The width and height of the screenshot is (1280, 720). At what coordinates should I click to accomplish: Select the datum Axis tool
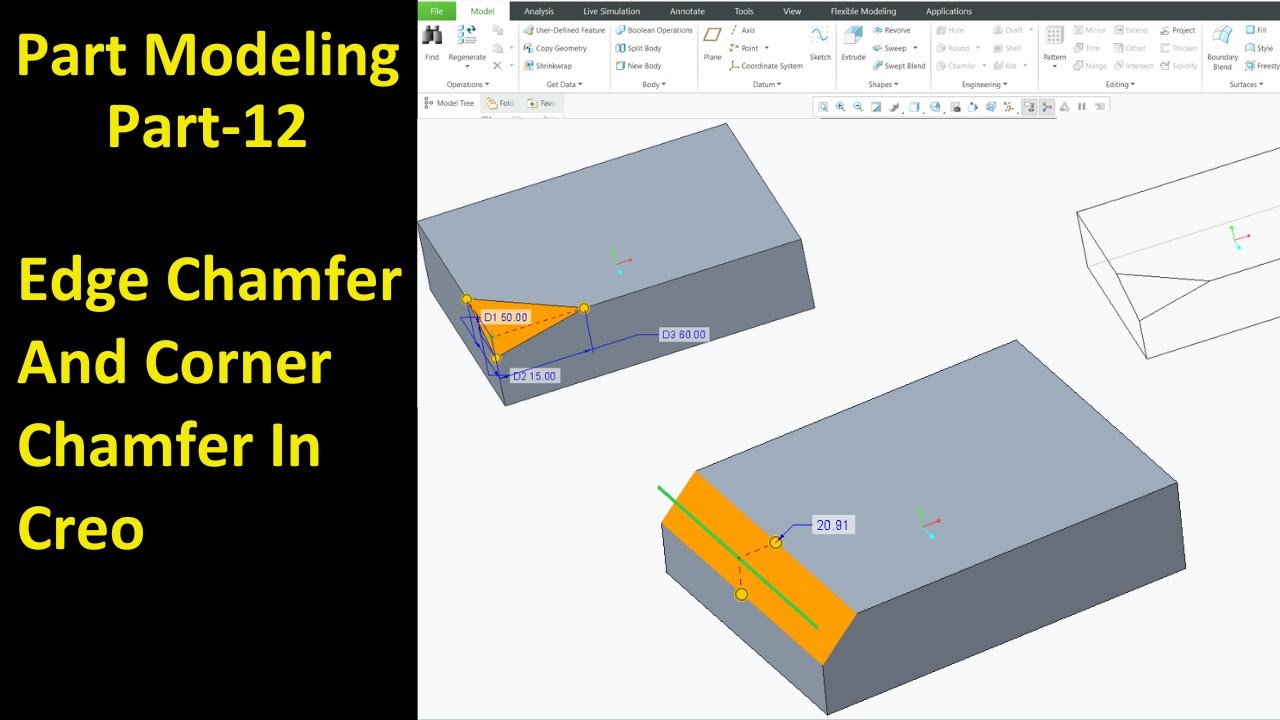tap(742, 30)
